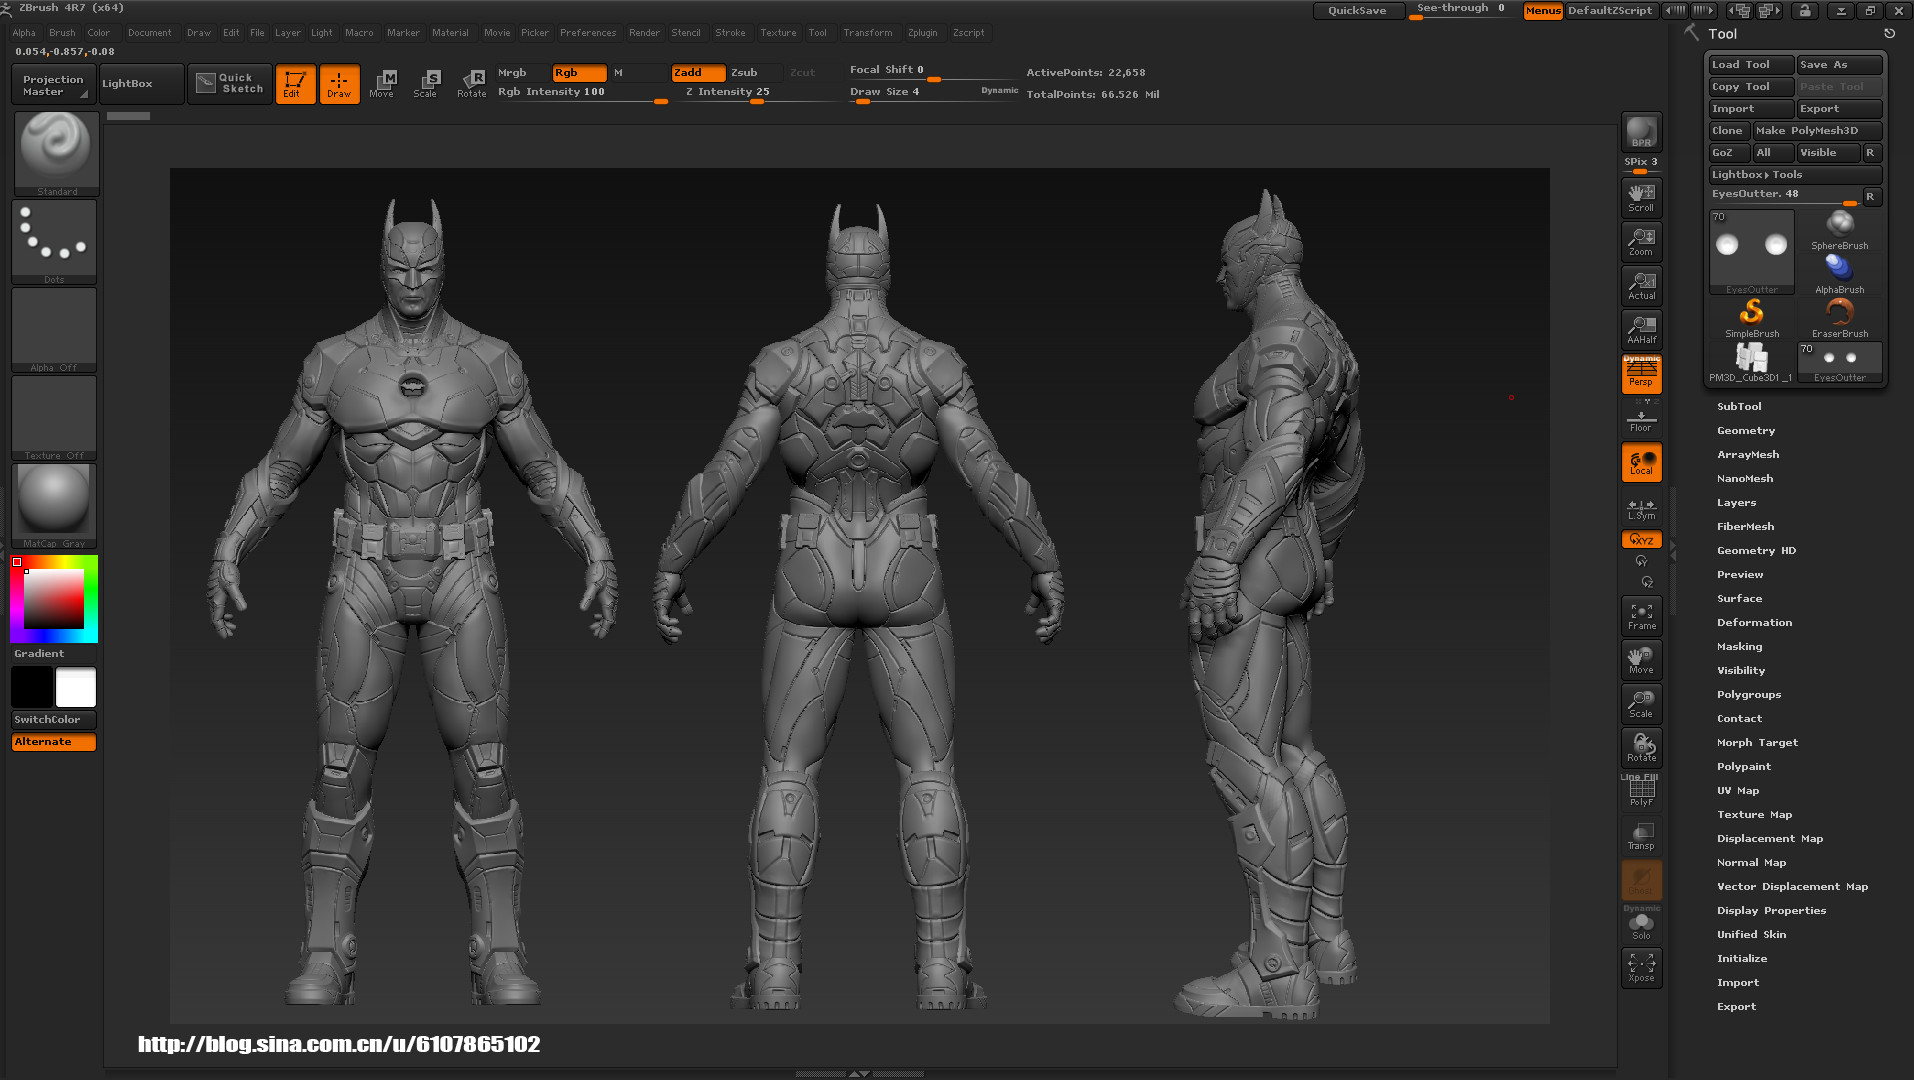1914x1080 pixels.
Task: Click the right shelf Scale icon
Action: tap(1641, 704)
